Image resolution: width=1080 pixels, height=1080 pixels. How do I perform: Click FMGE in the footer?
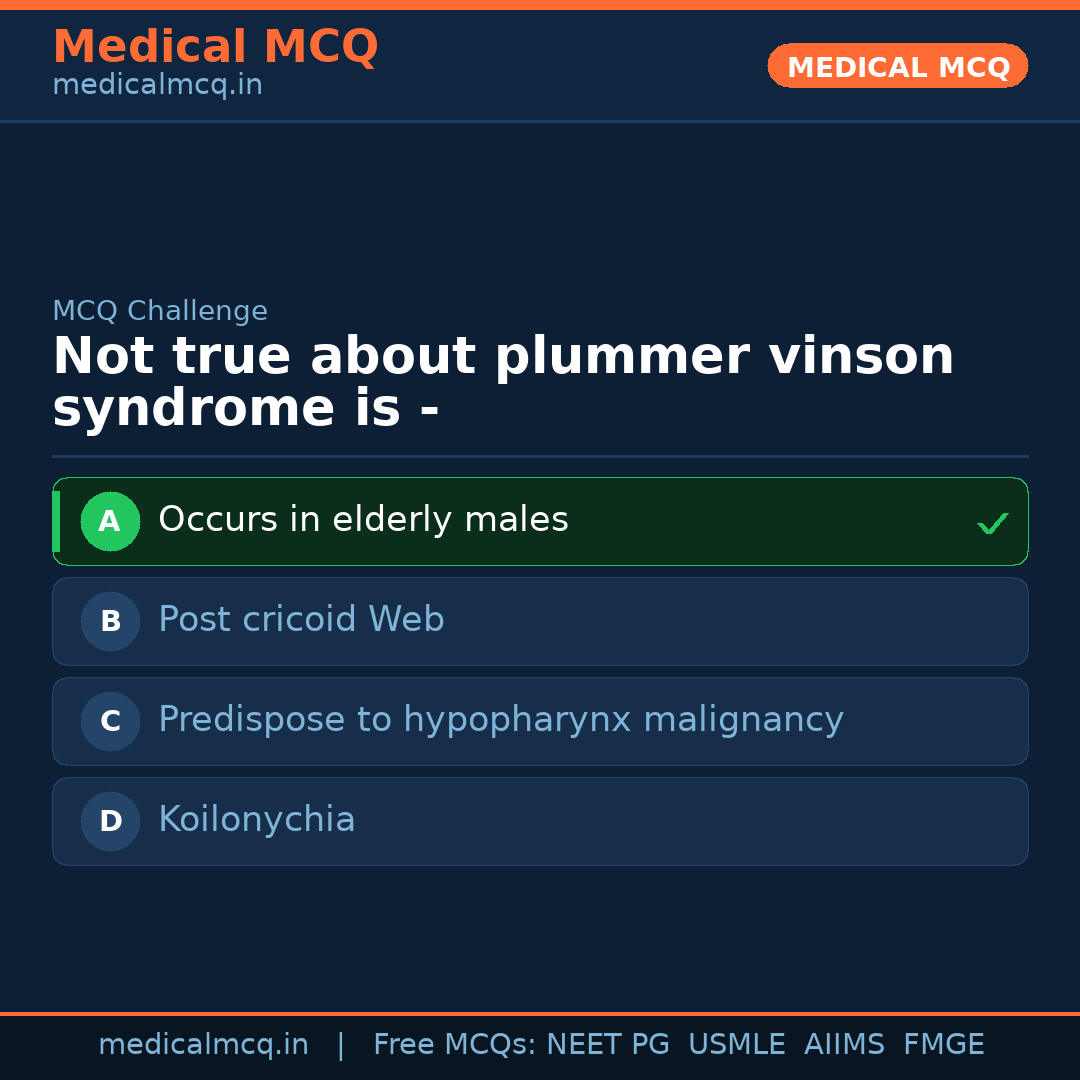click(943, 1045)
